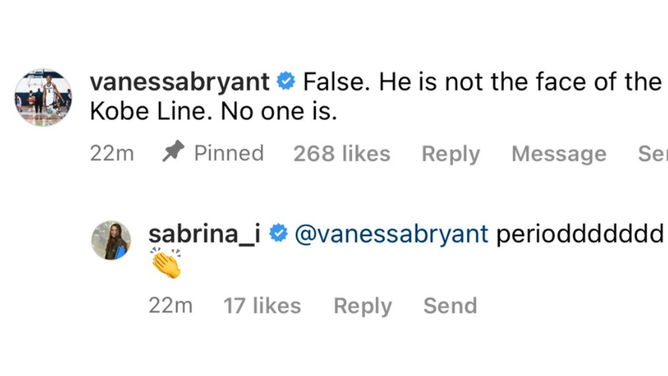The height and width of the screenshot is (376, 668).
Task: Click the sabrina_i username
Action: click(204, 234)
